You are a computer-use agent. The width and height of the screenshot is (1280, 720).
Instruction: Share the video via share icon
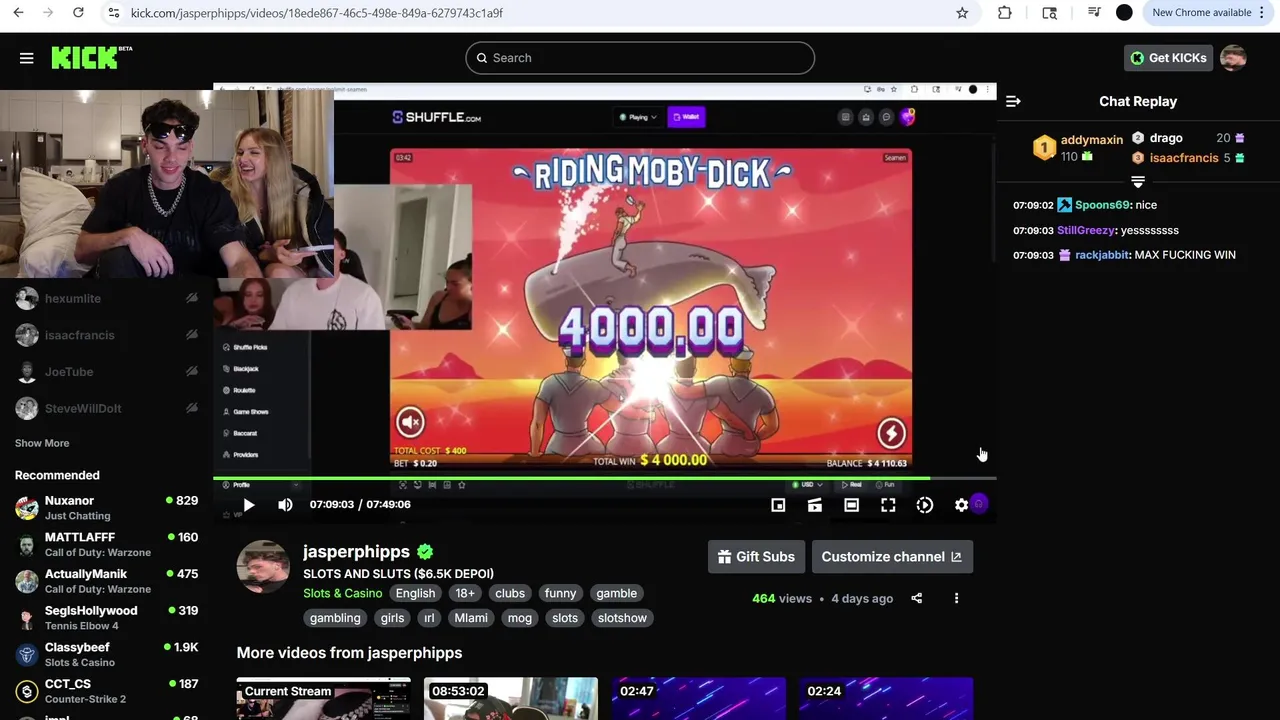point(916,598)
